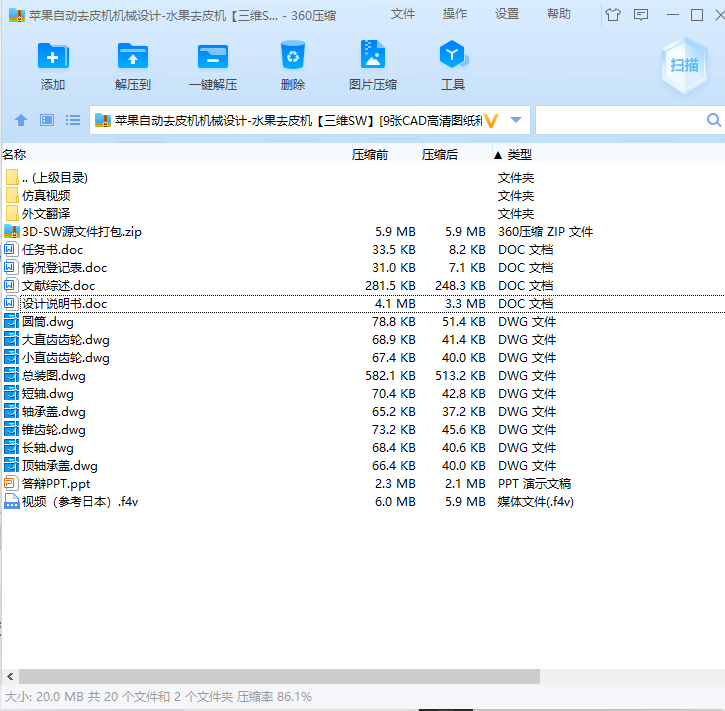
Task: Sort by 名称 column header
Action: point(14,154)
